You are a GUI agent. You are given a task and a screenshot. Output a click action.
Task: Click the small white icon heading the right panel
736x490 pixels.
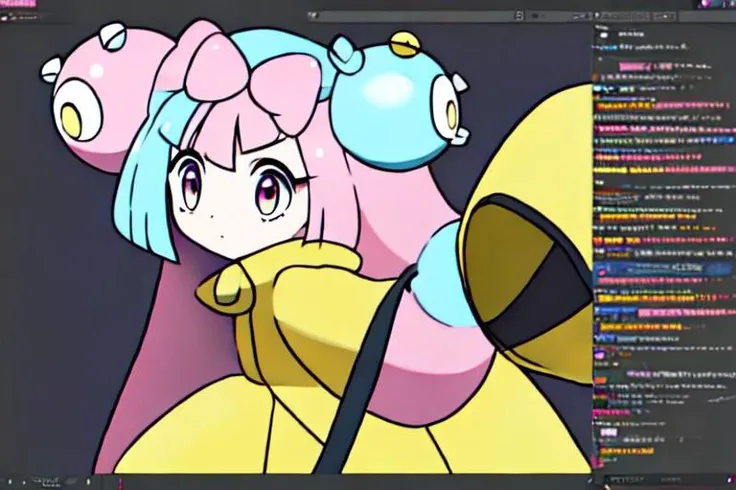coord(604,35)
